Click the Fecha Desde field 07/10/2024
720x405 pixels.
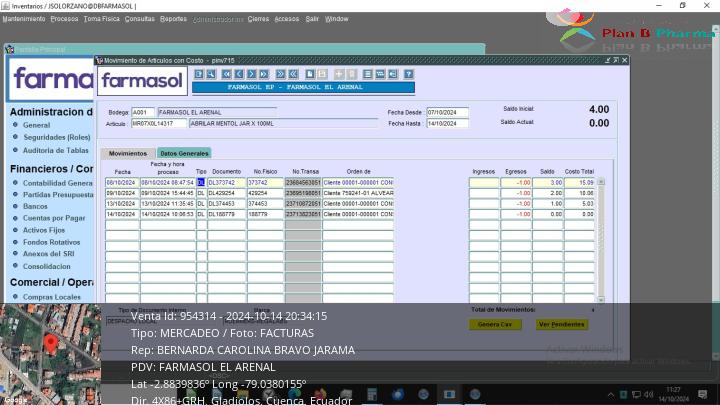click(x=448, y=112)
